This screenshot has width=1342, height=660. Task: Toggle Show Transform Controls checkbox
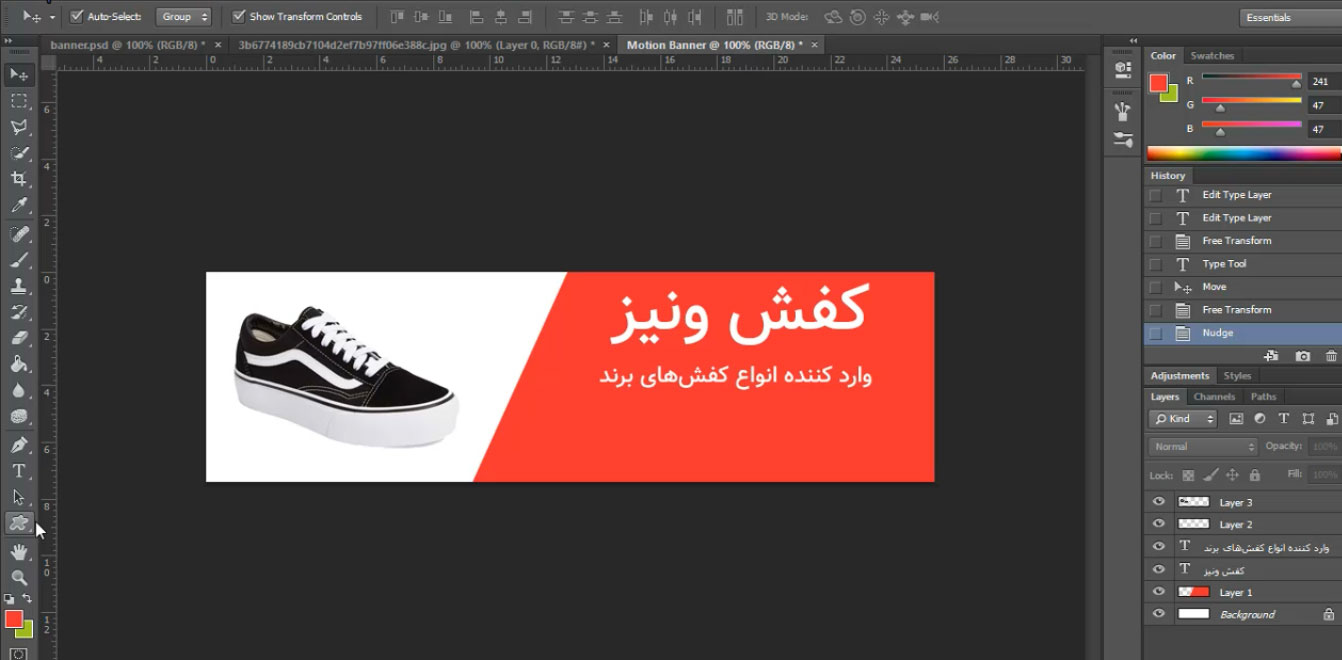[239, 16]
